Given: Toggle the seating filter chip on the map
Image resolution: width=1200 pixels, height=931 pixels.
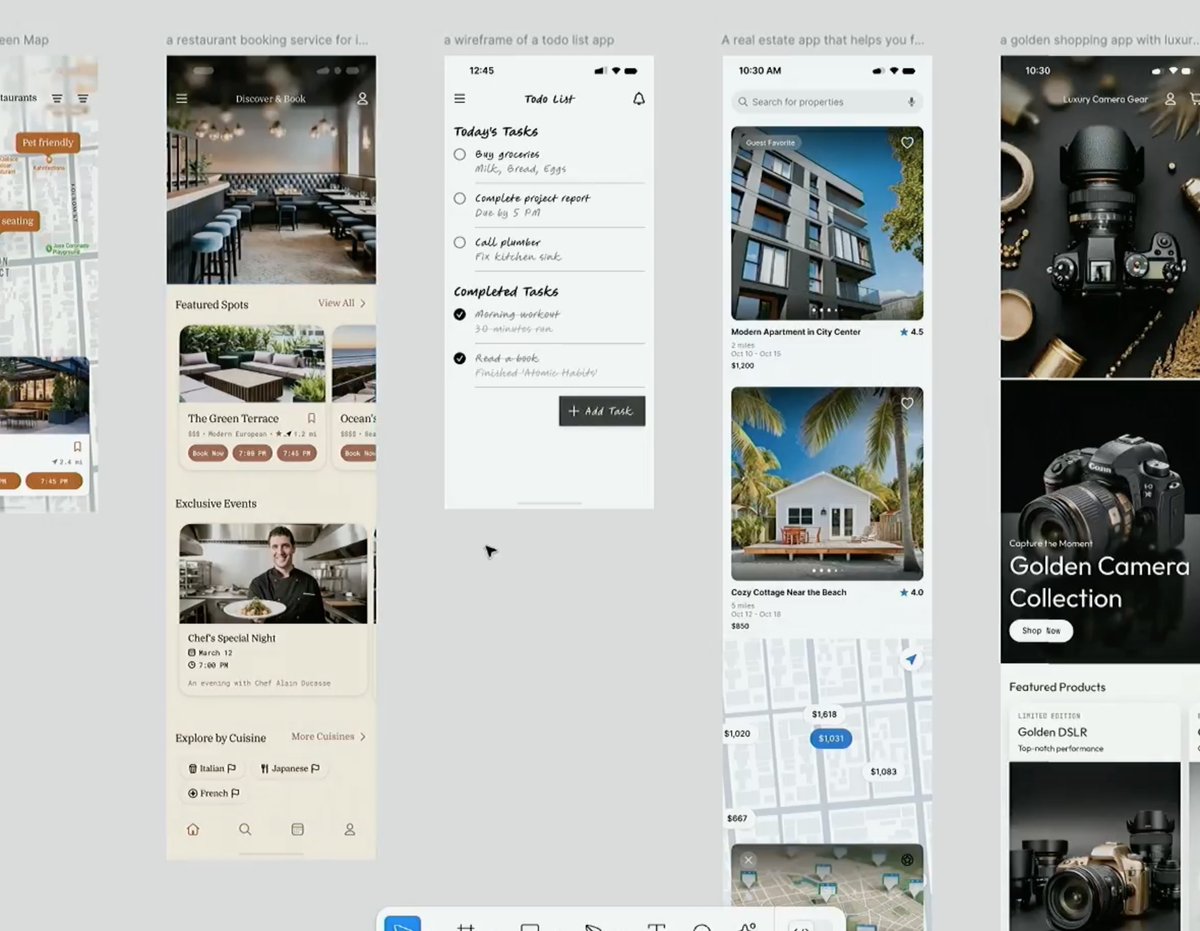Looking at the screenshot, I should click(18, 221).
